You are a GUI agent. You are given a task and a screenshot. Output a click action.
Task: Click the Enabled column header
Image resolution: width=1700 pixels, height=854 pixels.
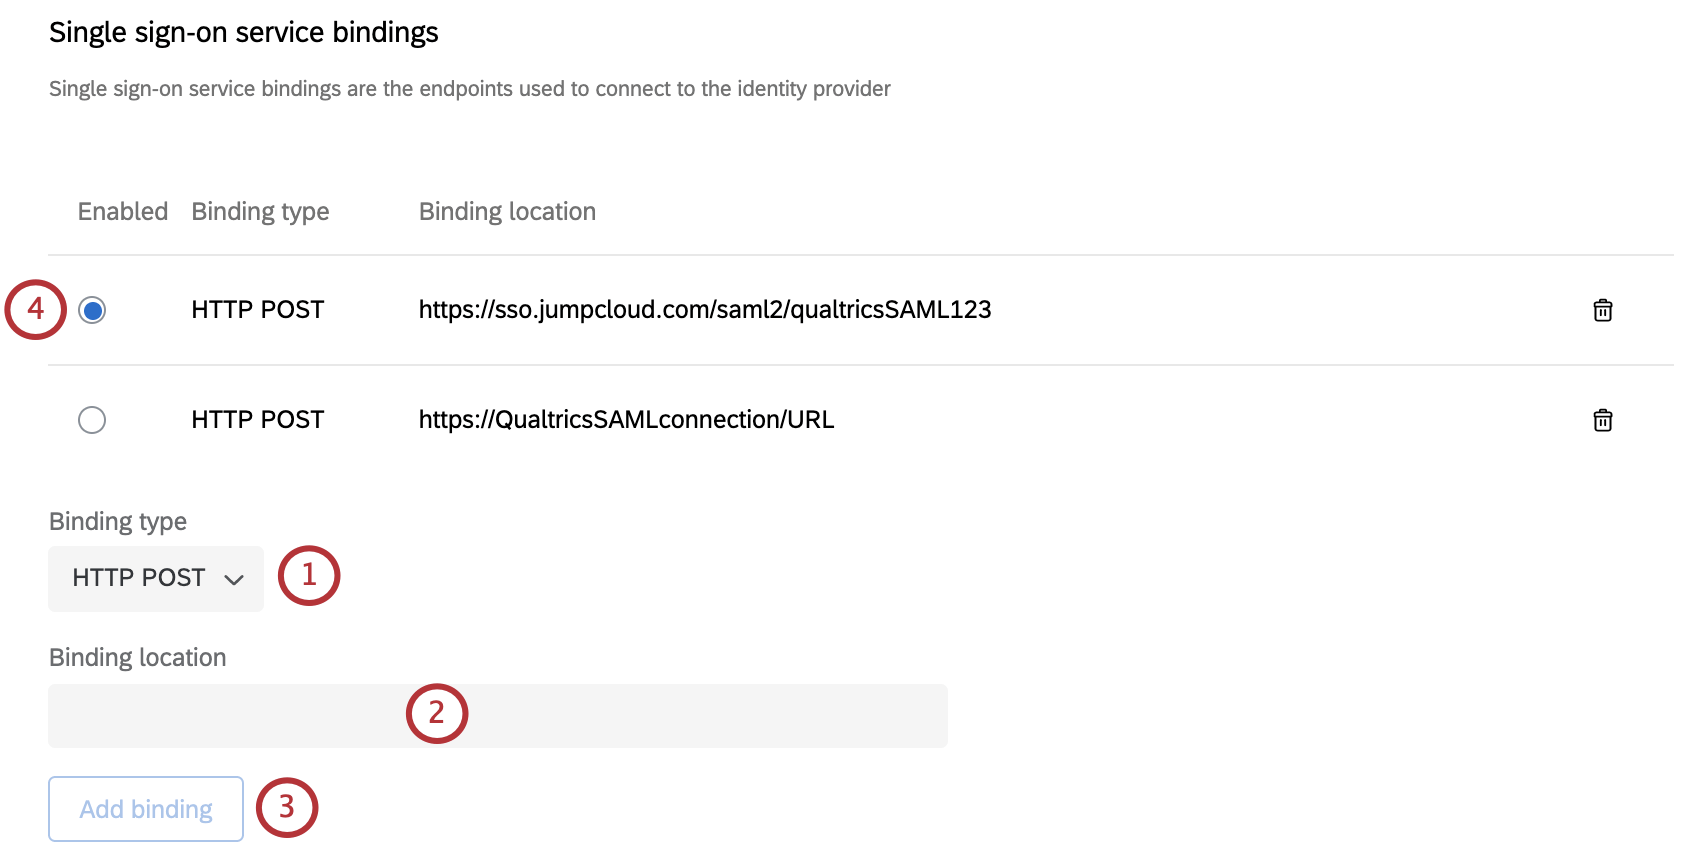click(x=122, y=211)
